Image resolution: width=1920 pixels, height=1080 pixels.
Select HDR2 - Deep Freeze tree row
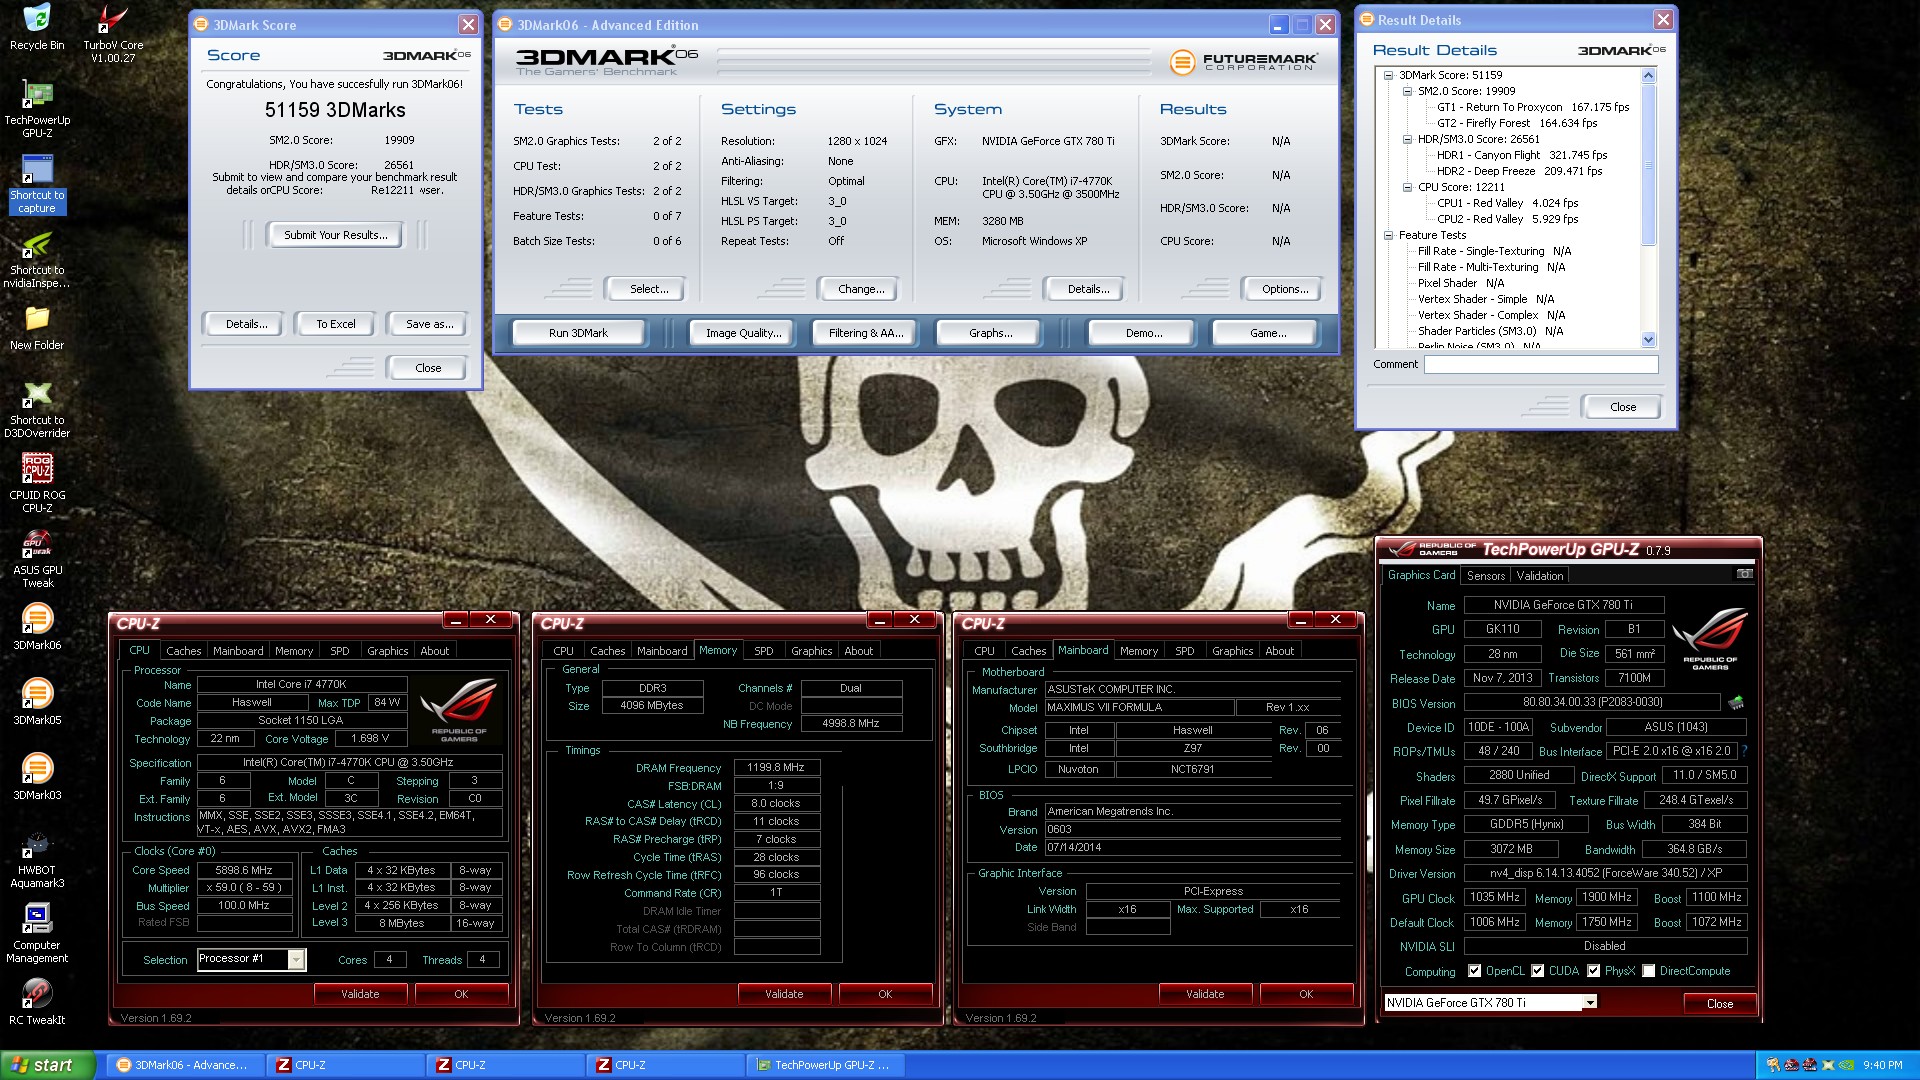tap(1519, 171)
